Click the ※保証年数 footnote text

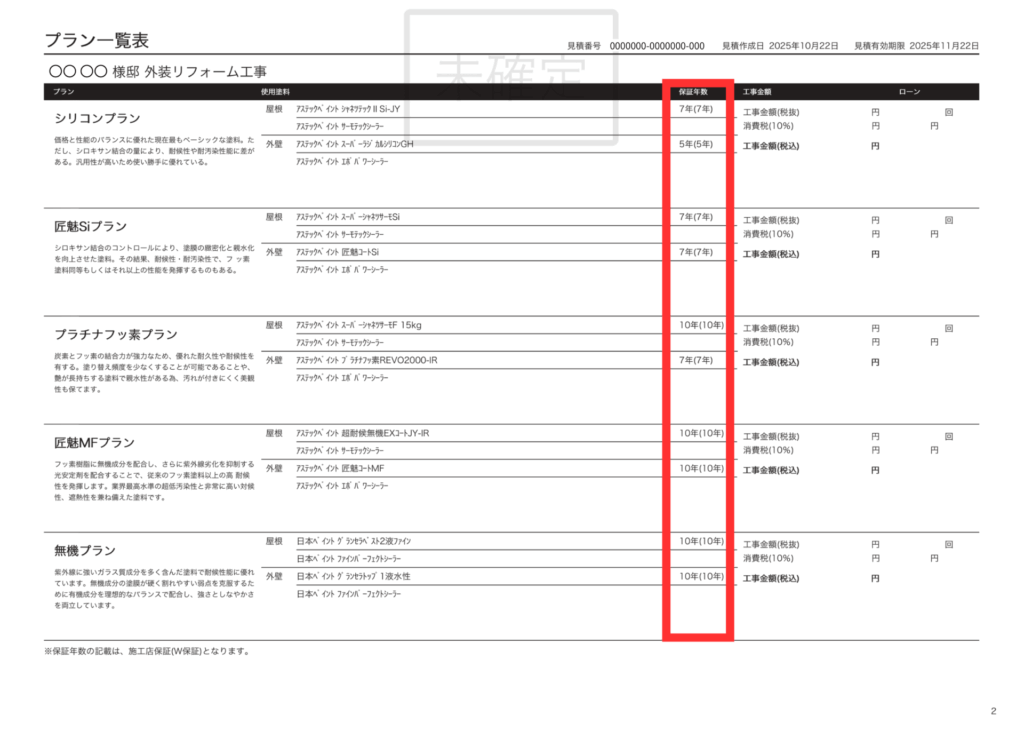click(x=145, y=650)
